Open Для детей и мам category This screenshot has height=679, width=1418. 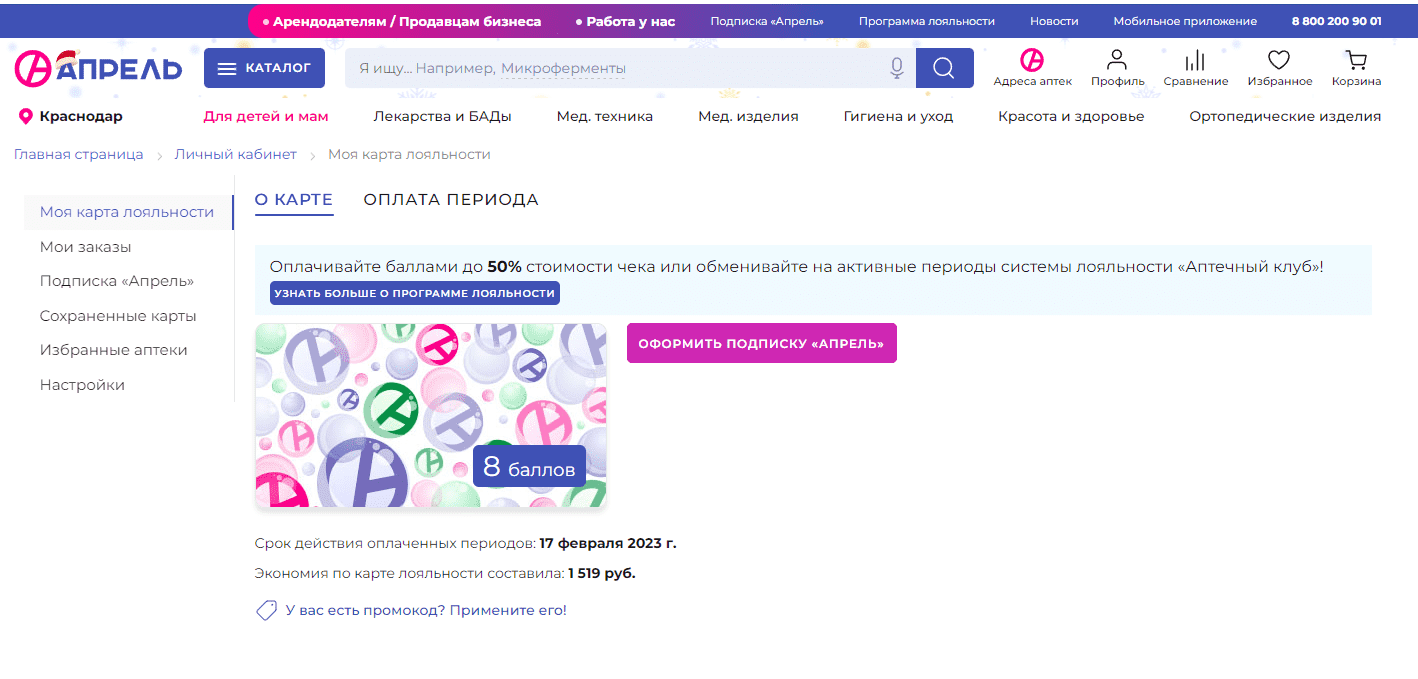266,116
